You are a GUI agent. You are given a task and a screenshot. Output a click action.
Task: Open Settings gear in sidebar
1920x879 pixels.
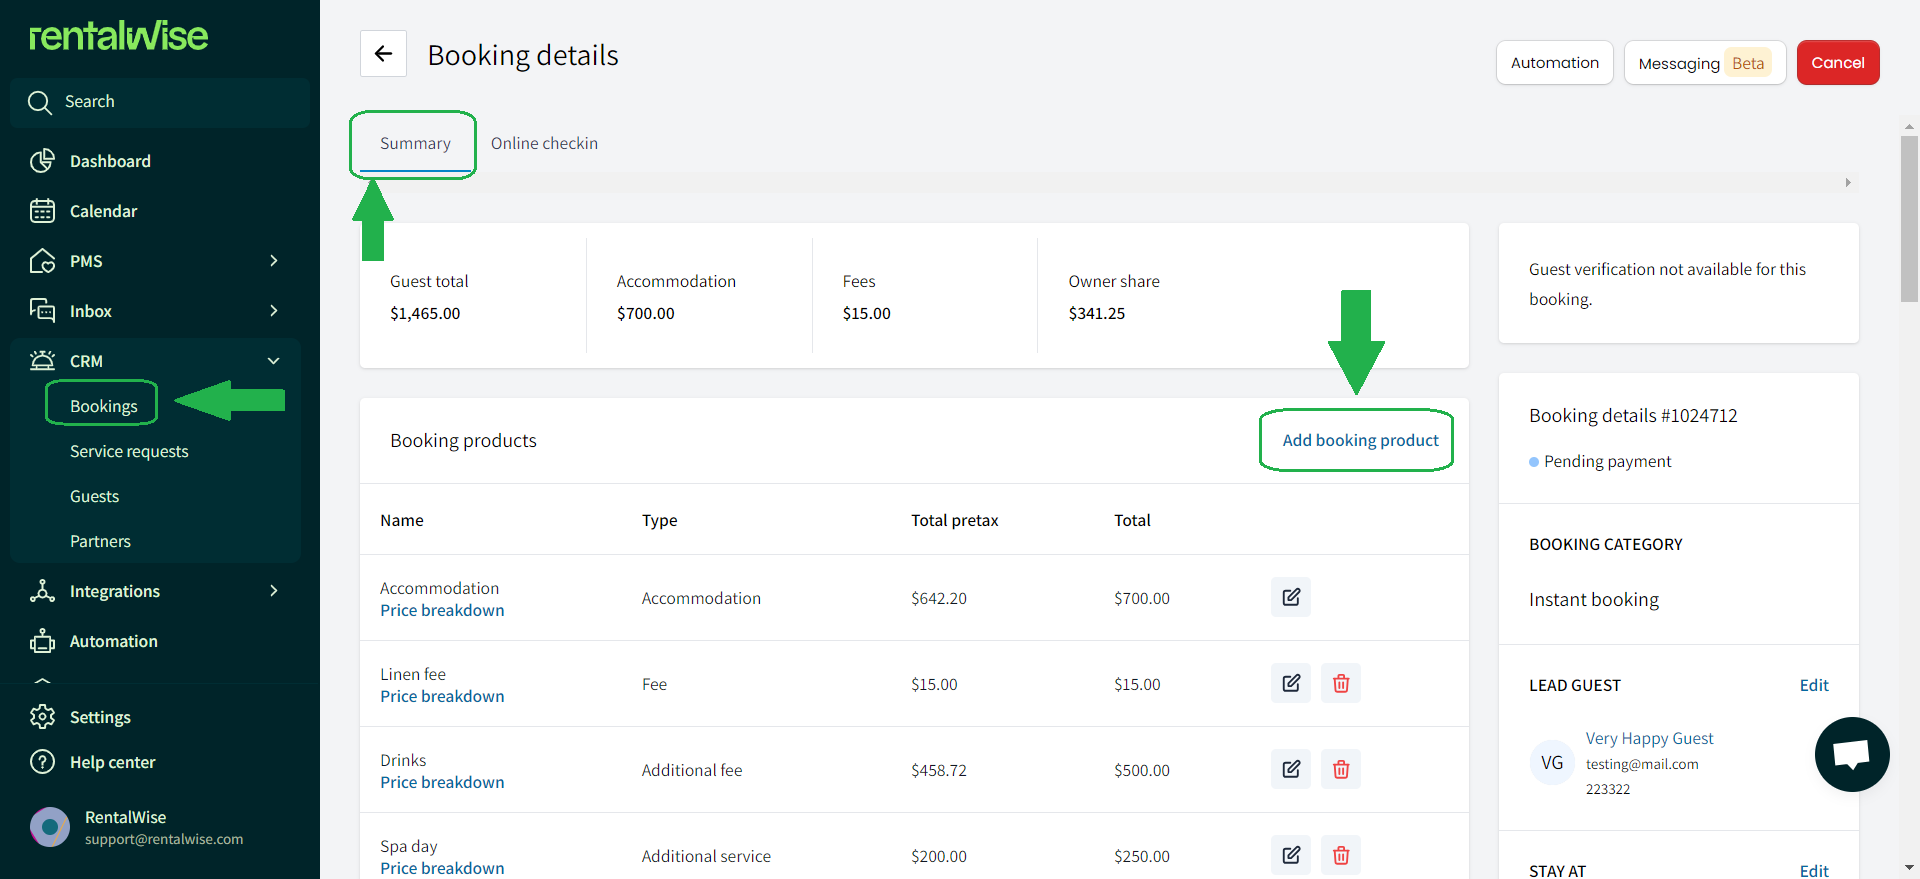pos(42,717)
